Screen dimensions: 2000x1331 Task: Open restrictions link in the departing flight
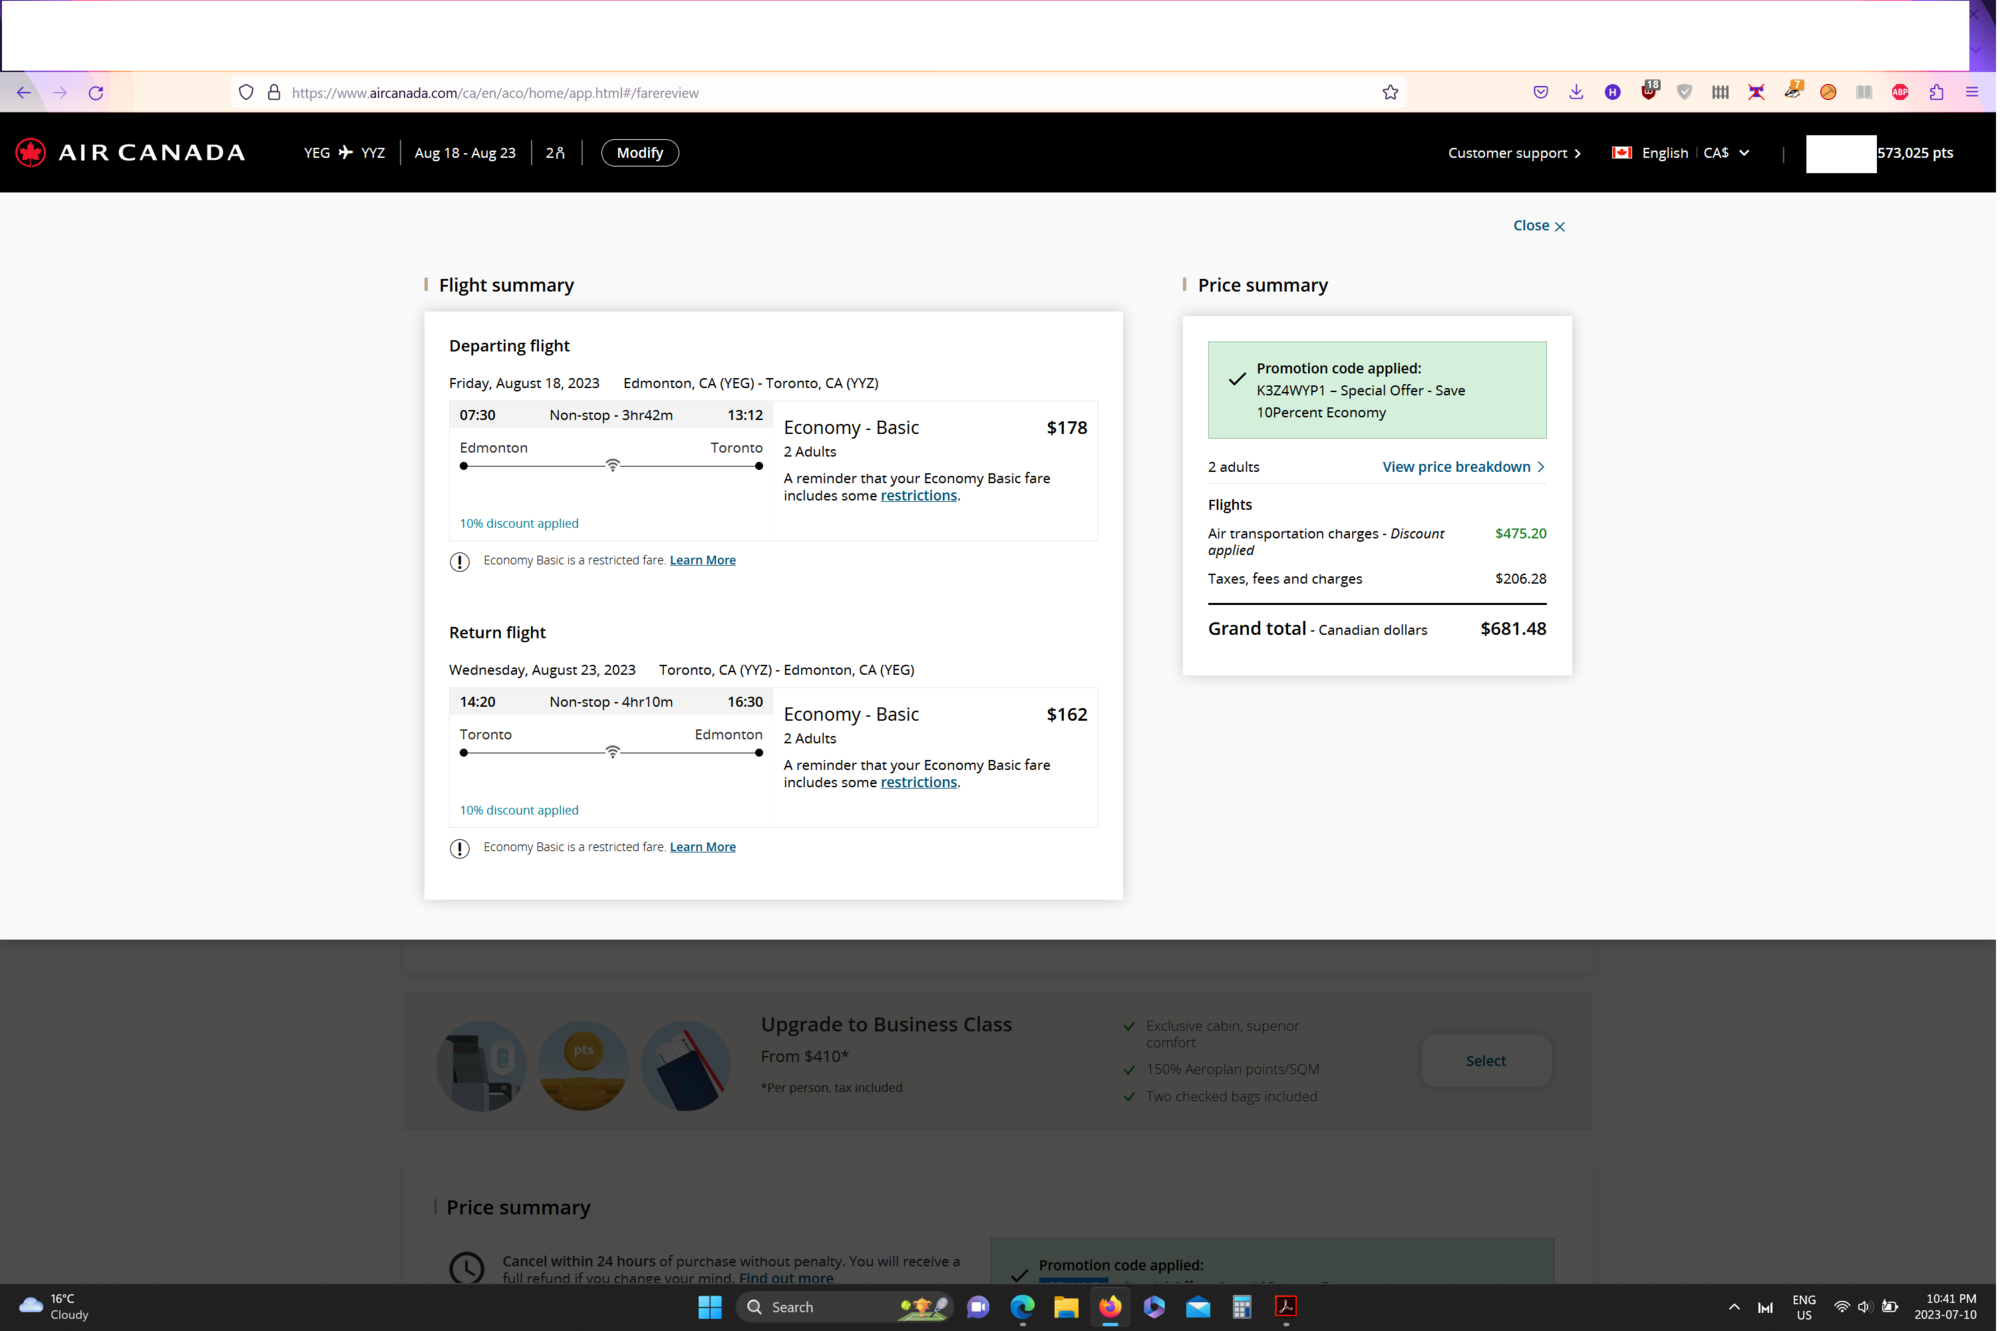point(918,496)
